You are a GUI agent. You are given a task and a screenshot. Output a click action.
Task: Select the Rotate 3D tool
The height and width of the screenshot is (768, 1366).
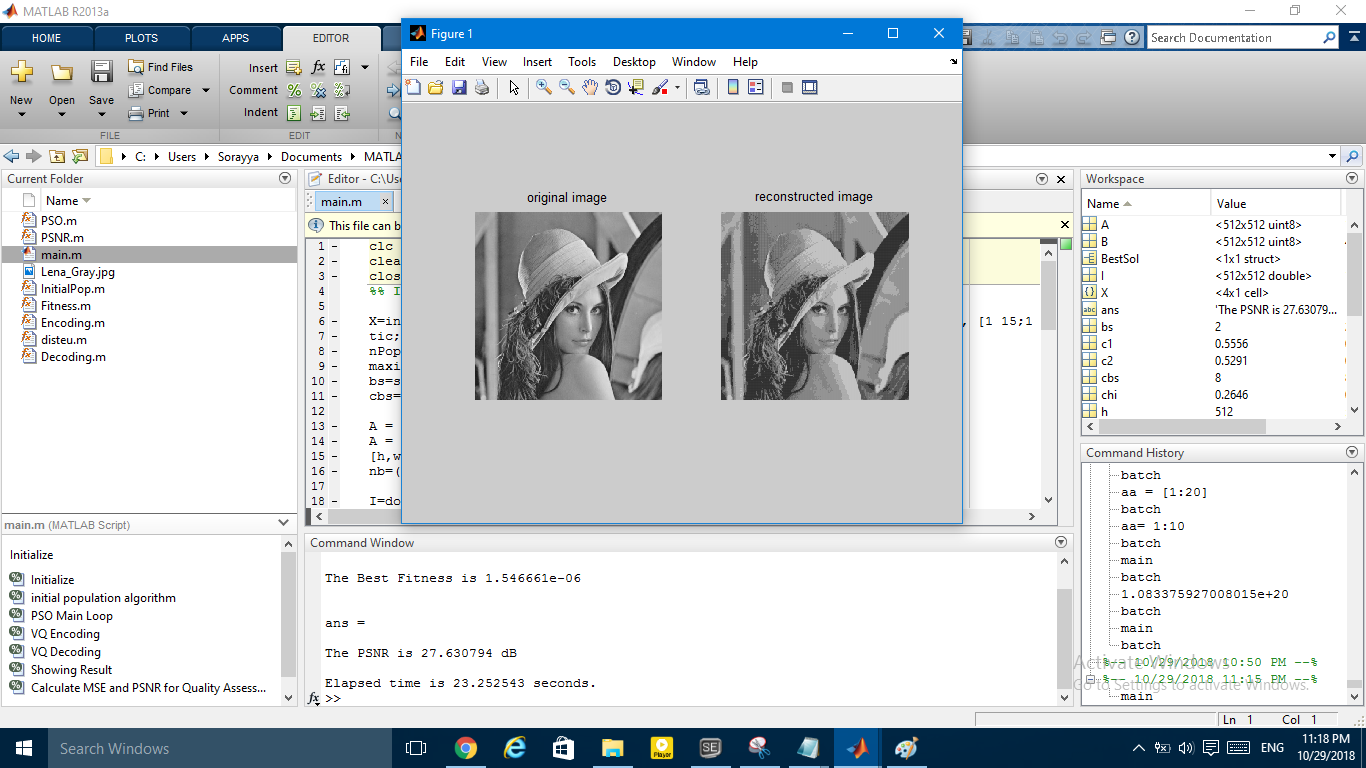(613, 87)
